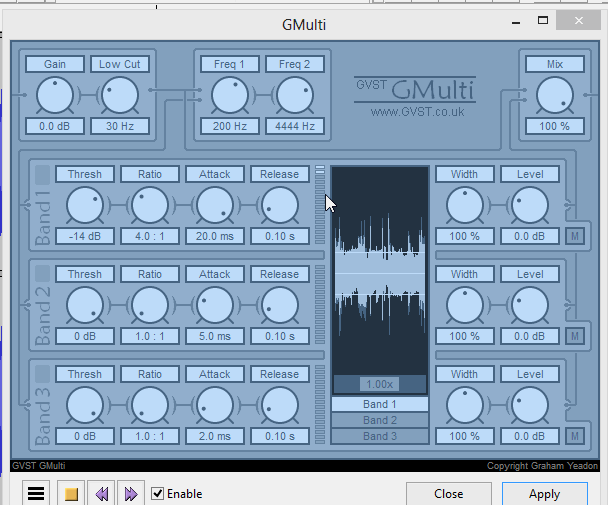Viewport: 608px width, 505px height.
Task: Click the 4.0 : 1 ratio value
Action: pos(150,236)
